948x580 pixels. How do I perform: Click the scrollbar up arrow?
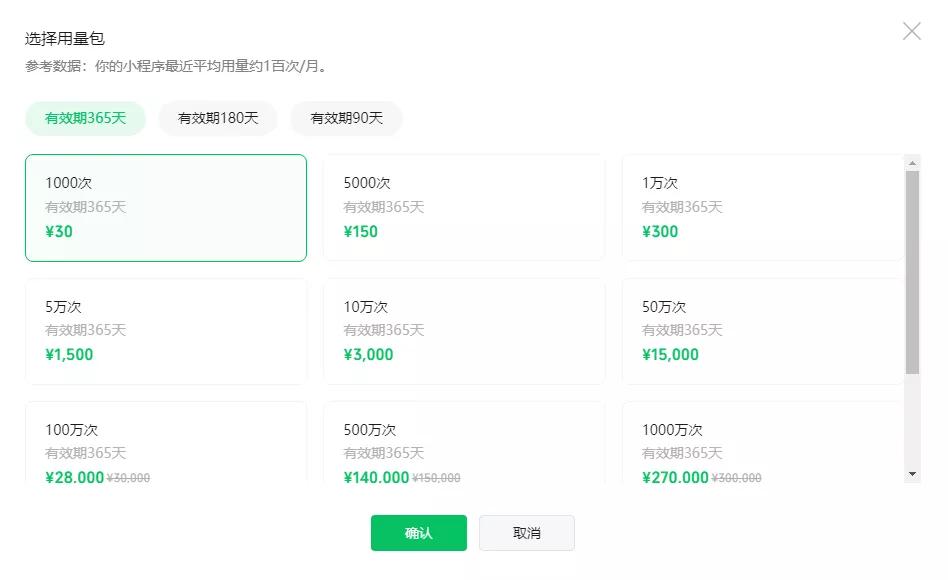pyautogui.click(x=912, y=163)
